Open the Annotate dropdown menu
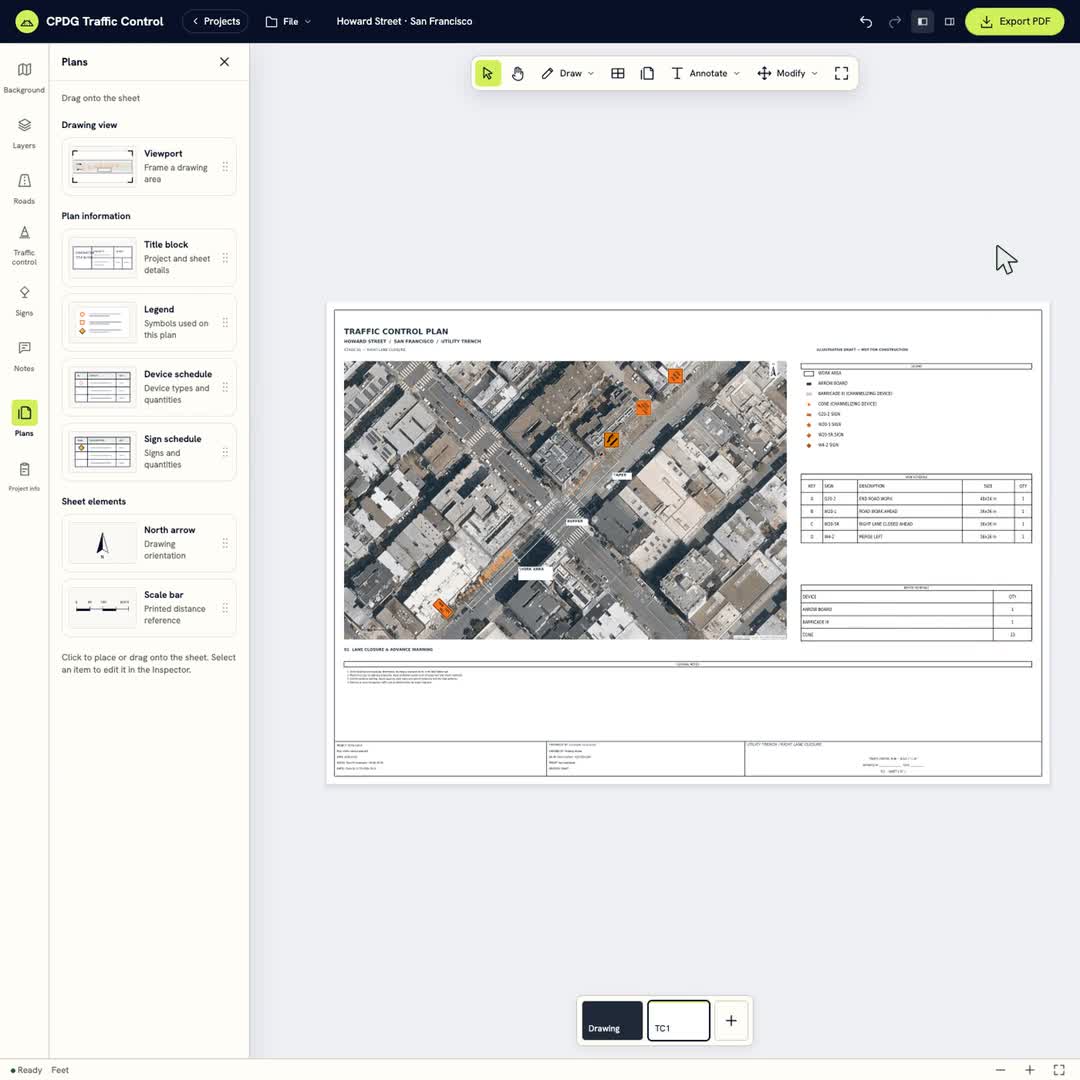Image resolution: width=1080 pixels, height=1080 pixels. pyautogui.click(x=705, y=74)
